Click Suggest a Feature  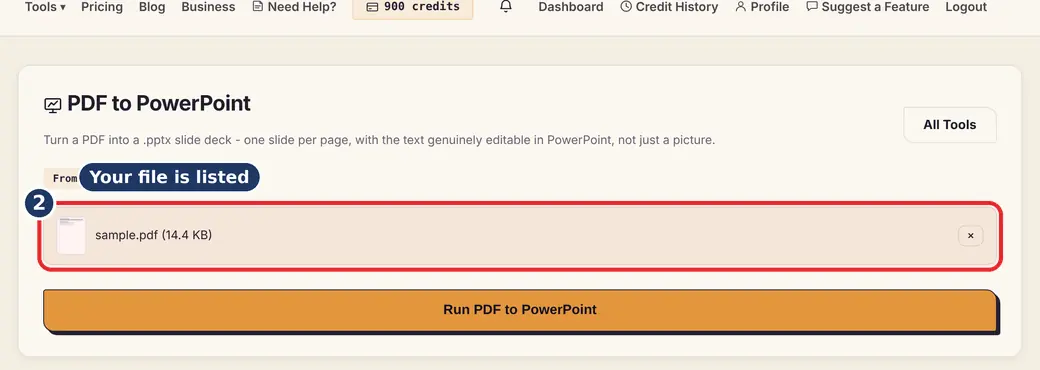[x=868, y=7]
